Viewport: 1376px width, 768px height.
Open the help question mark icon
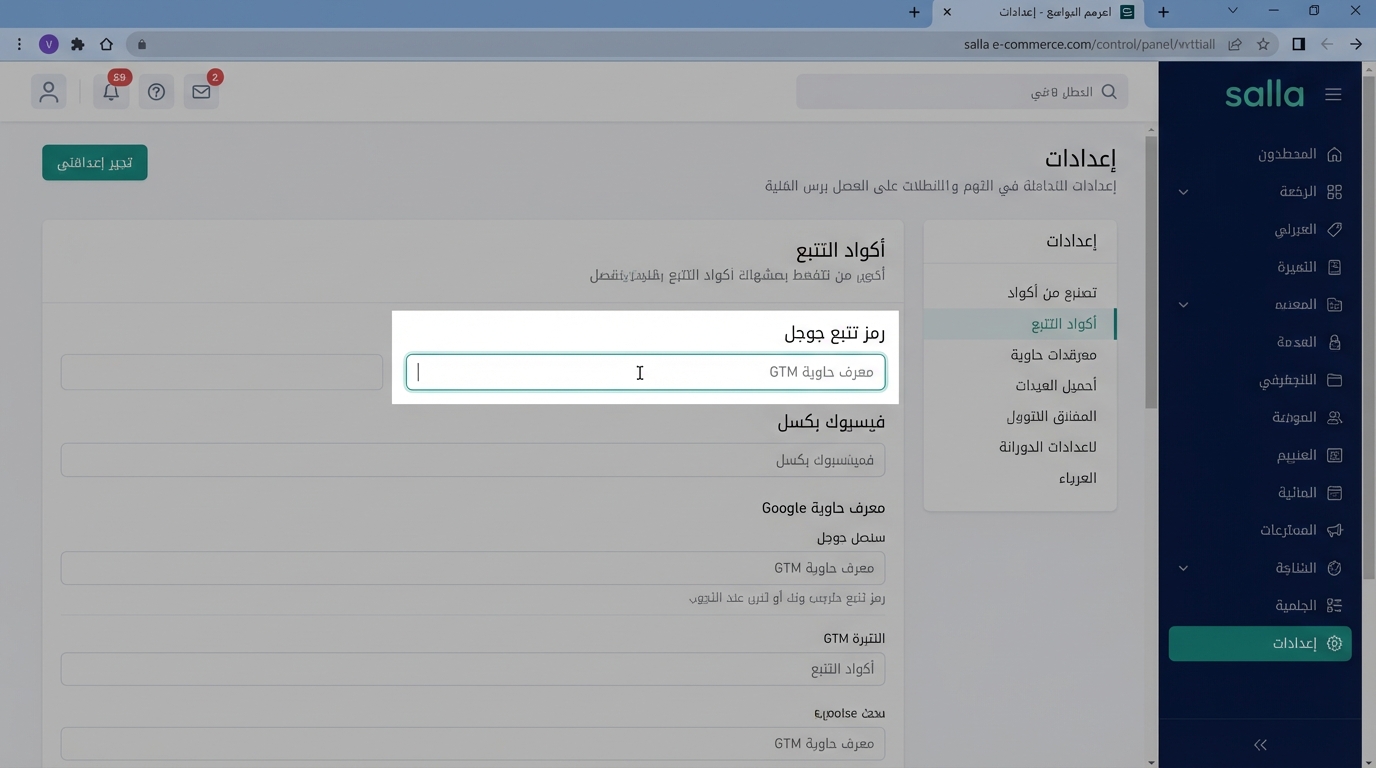pyautogui.click(x=156, y=91)
